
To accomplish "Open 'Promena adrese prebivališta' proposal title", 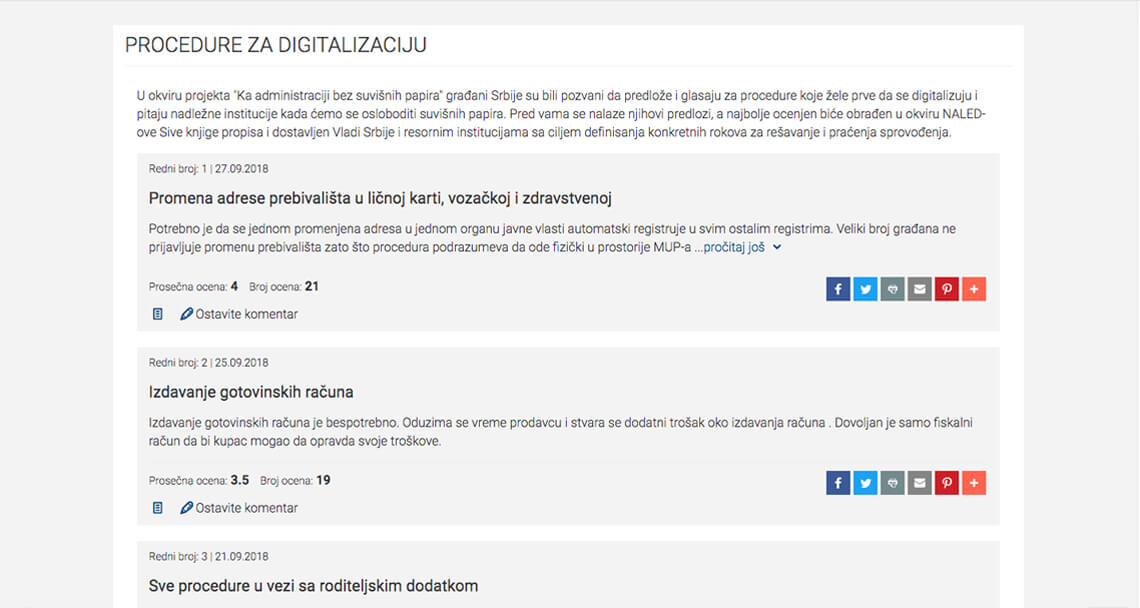I will 380,198.
